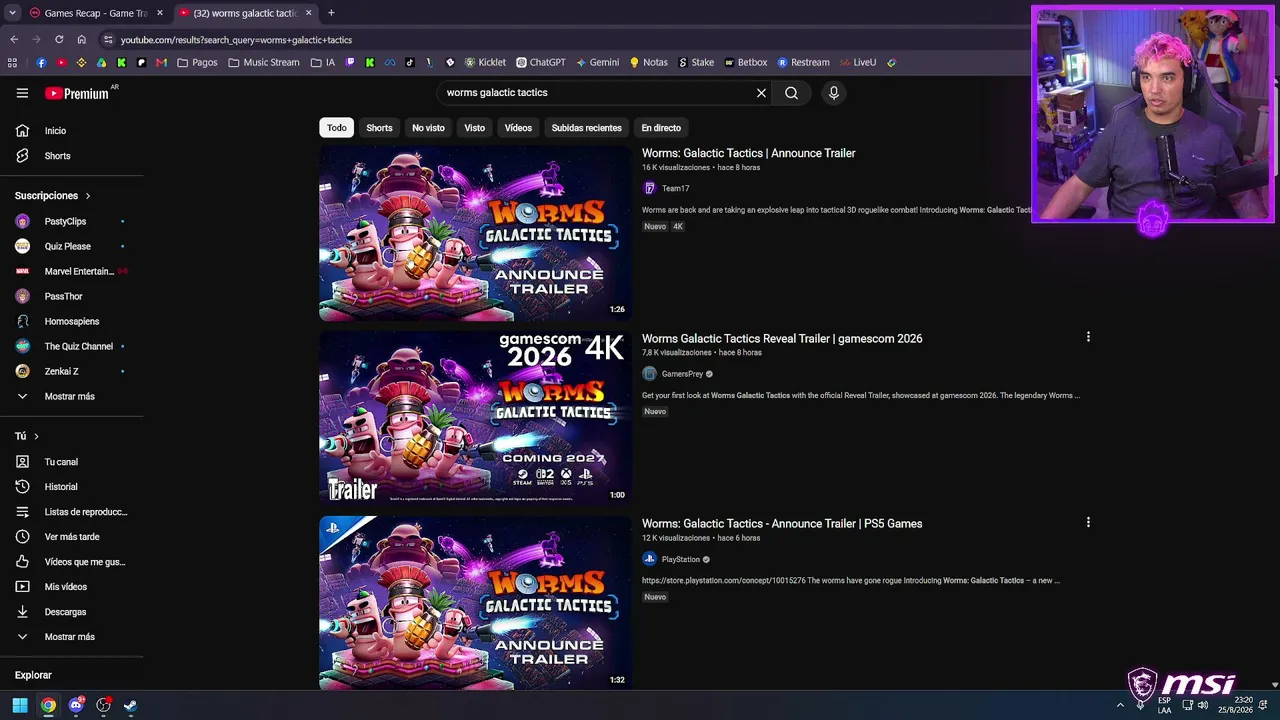Open the Kicklet bookmark
Viewport: 1280px width, 720px height.
coord(485,62)
